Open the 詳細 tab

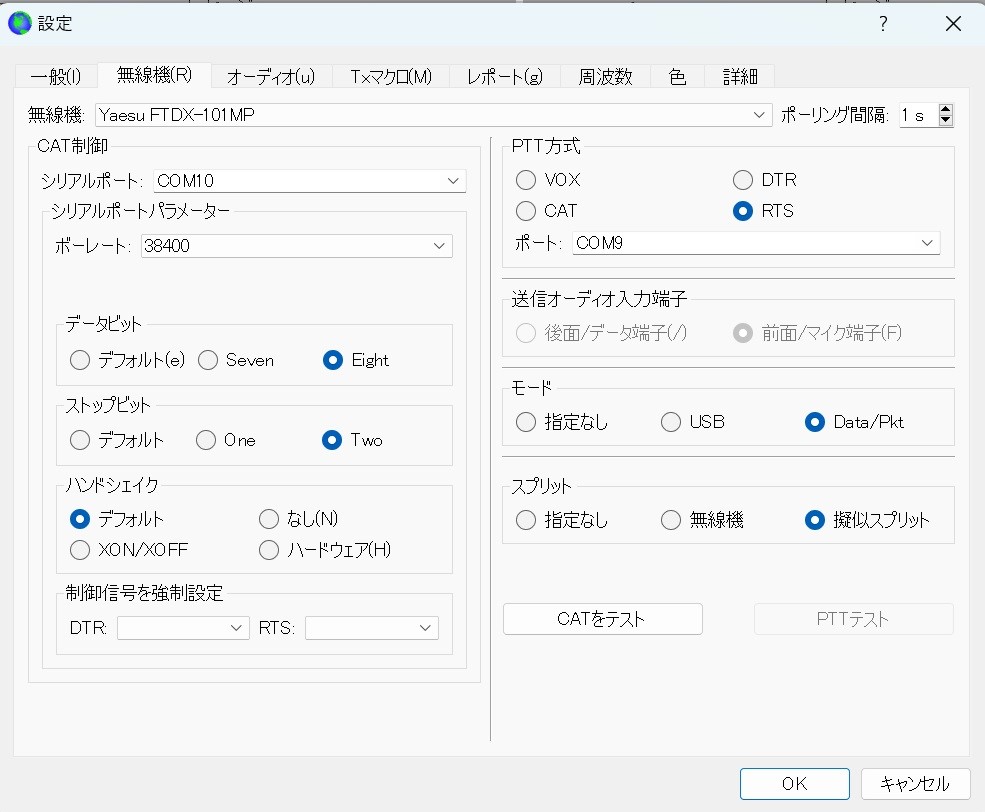click(x=740, y=77)
